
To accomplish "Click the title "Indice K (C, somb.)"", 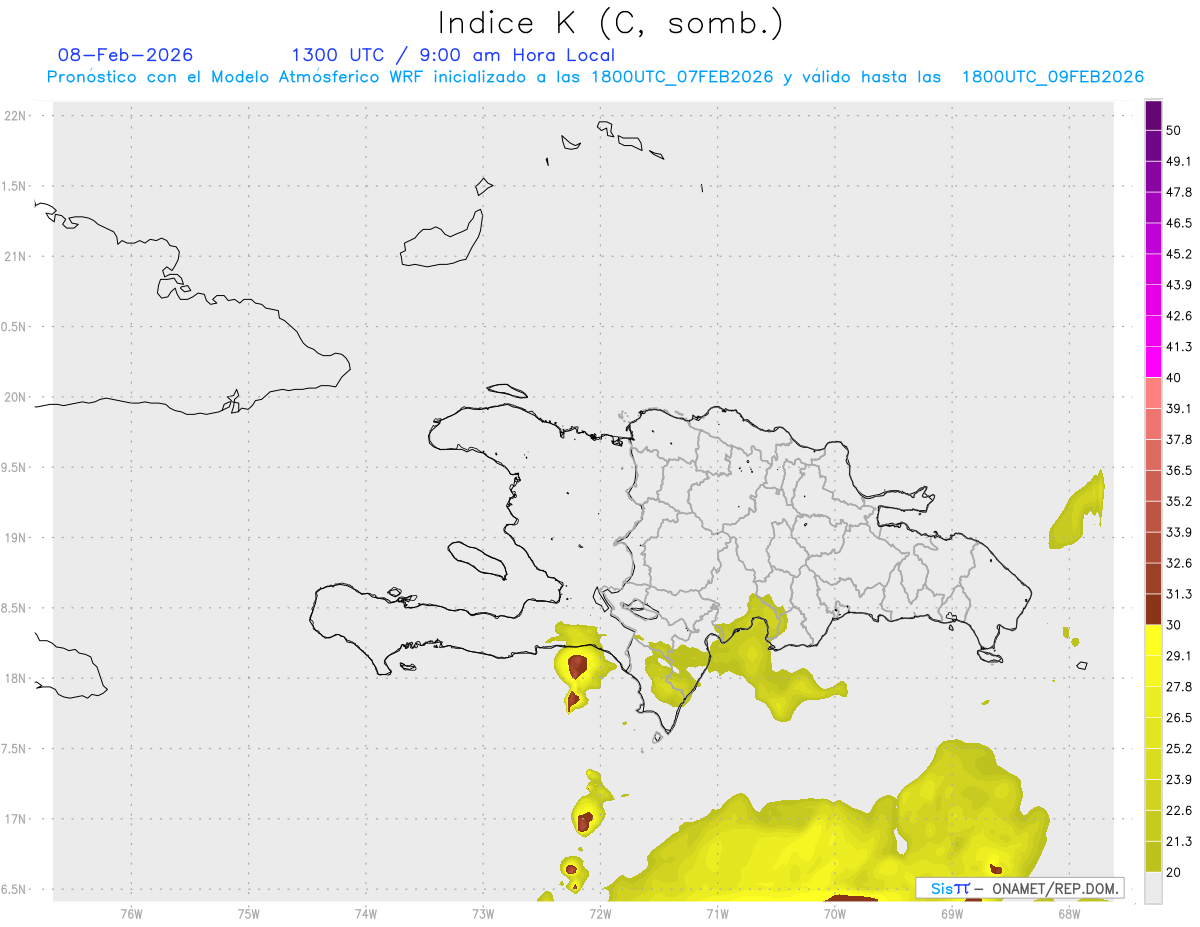I will pos(611,23).
